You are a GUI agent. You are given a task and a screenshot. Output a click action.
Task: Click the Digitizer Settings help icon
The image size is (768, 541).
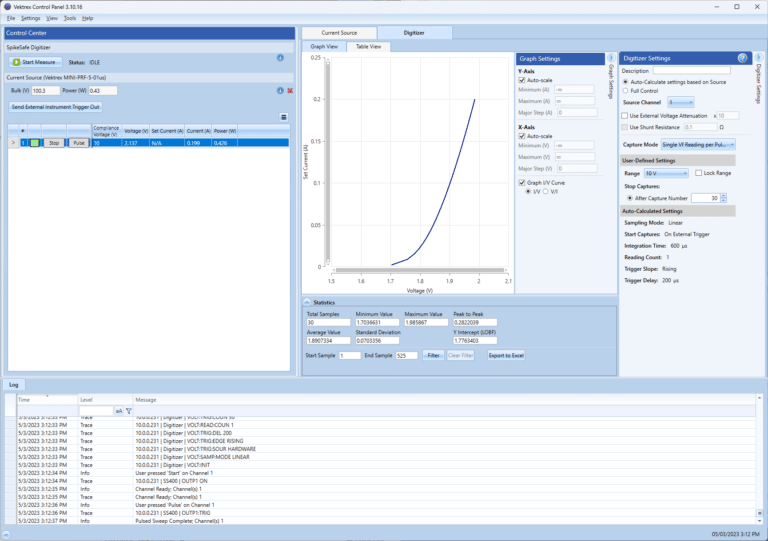[742, 58]
